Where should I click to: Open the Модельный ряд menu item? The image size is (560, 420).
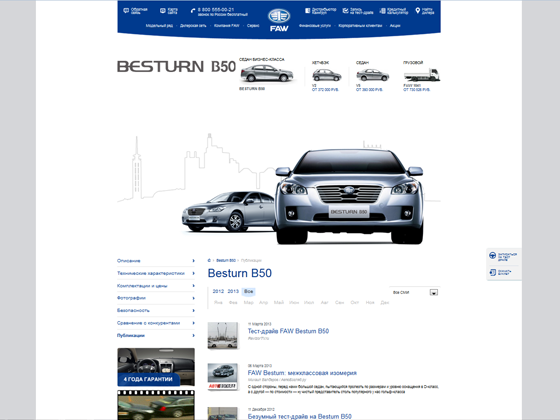click(159, 26)
